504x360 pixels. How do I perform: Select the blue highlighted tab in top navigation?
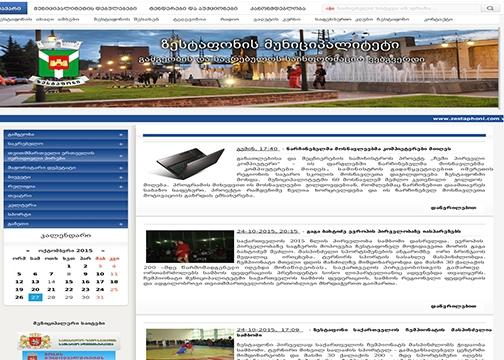[13, 8]
